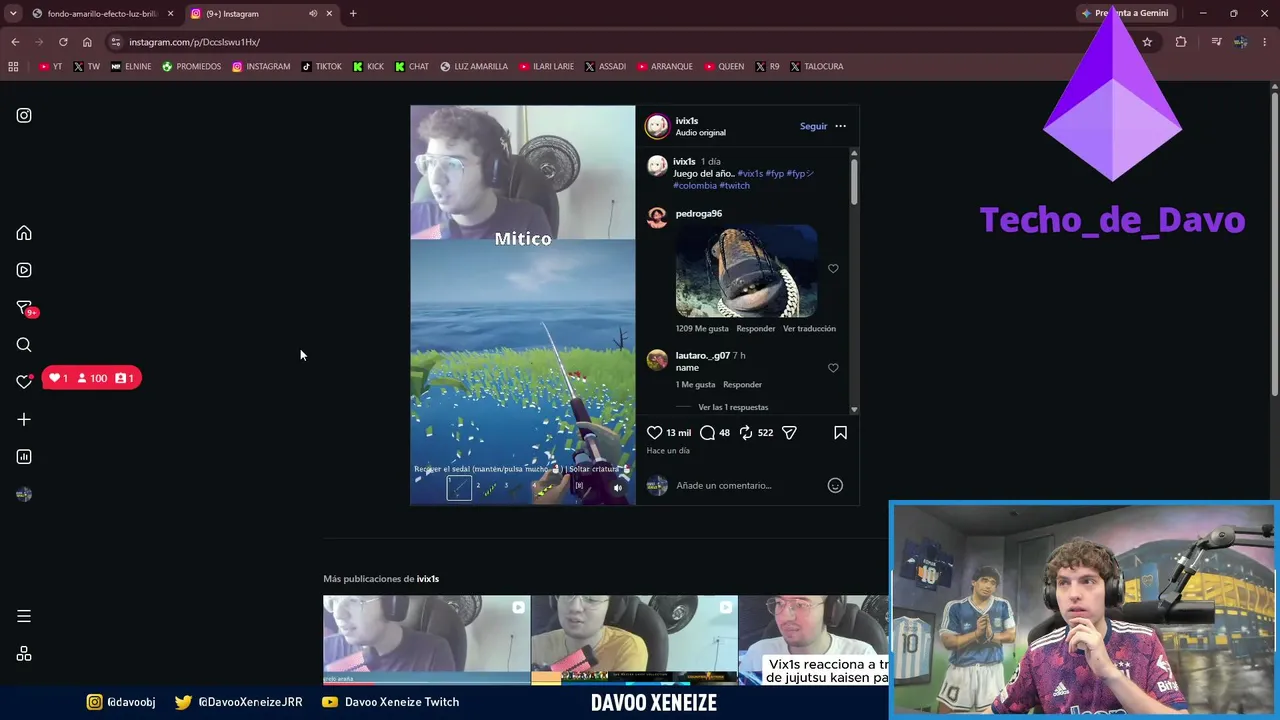
Task: Open the More hamburger menu in sidebar
Action: point(24,616)
